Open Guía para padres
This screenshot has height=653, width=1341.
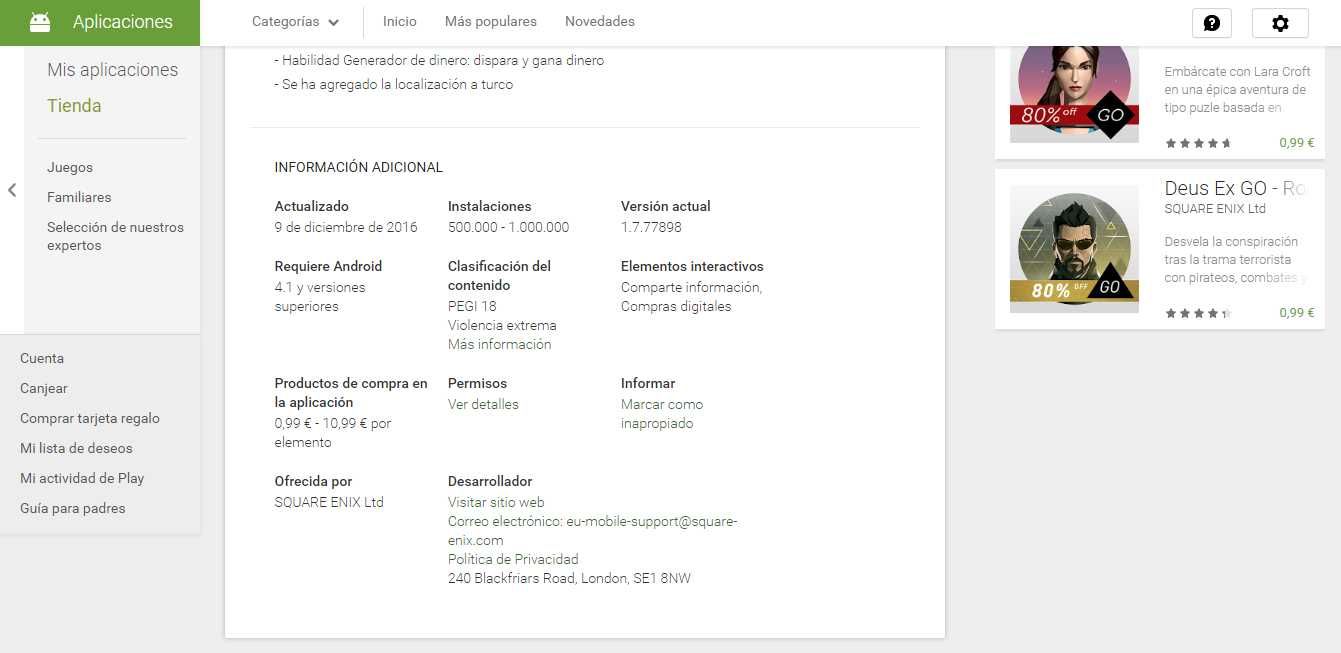click(73, 508)
